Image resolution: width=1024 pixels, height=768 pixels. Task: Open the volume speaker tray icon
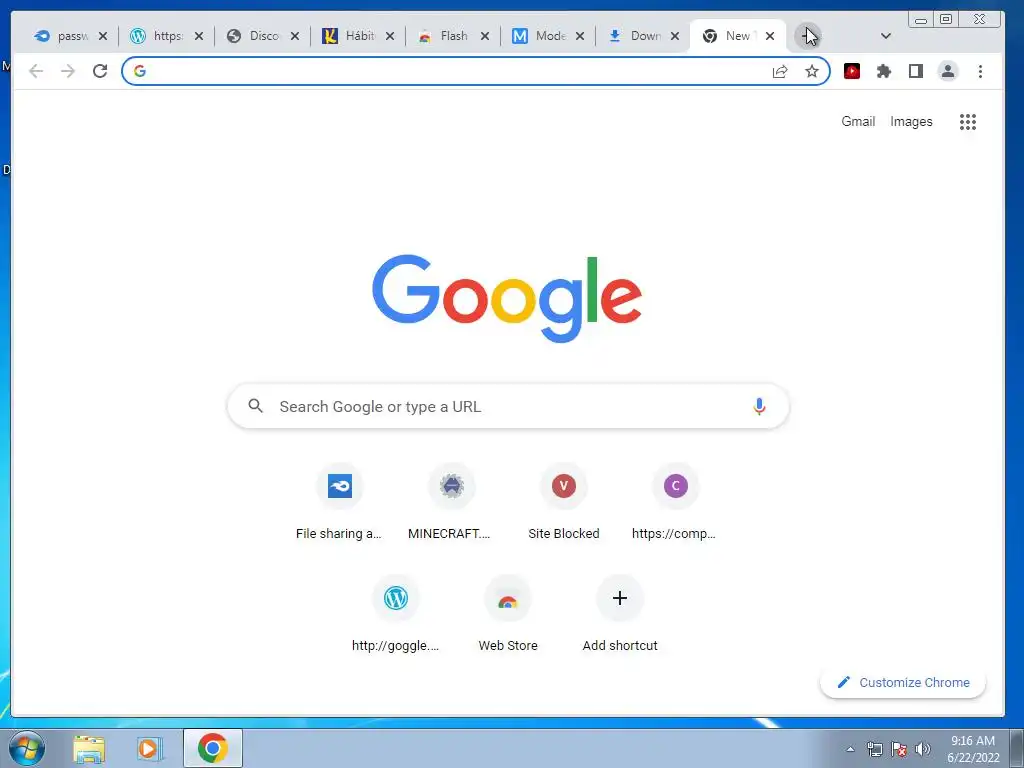(923, 749)
